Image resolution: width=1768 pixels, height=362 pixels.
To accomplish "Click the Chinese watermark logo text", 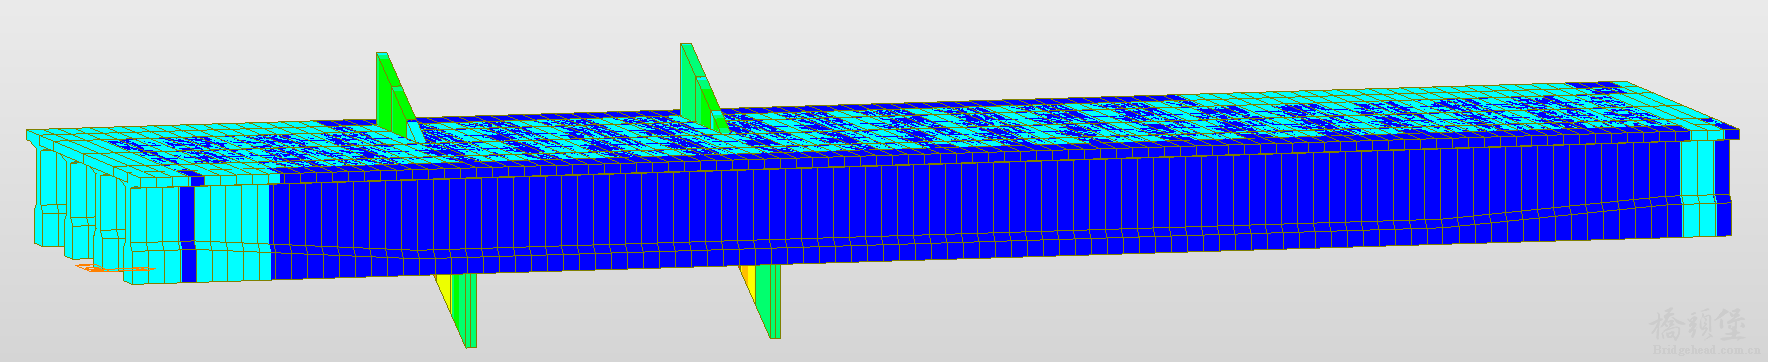I will (1697, 326).
